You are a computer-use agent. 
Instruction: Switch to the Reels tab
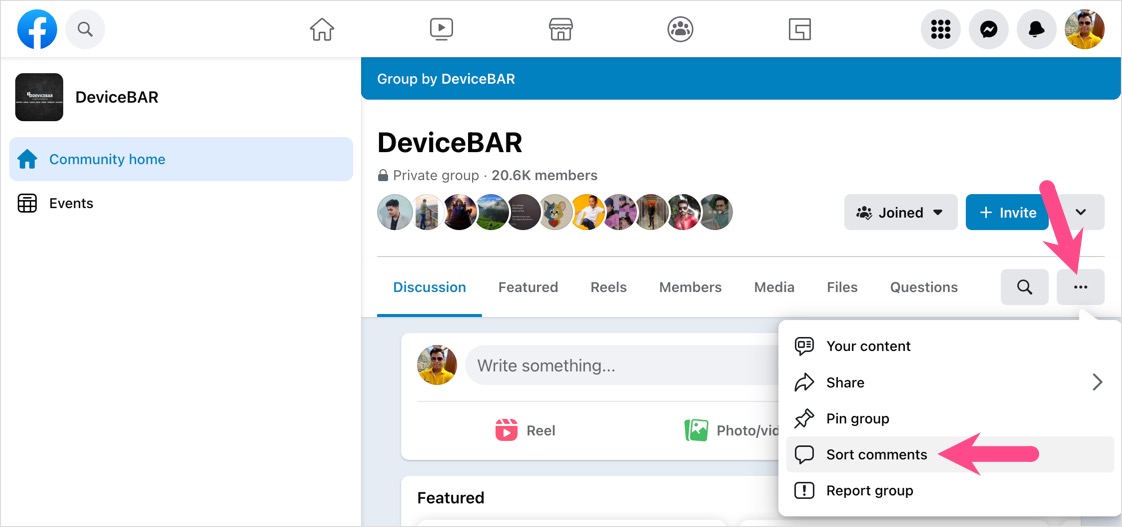[x=608, y=287]
